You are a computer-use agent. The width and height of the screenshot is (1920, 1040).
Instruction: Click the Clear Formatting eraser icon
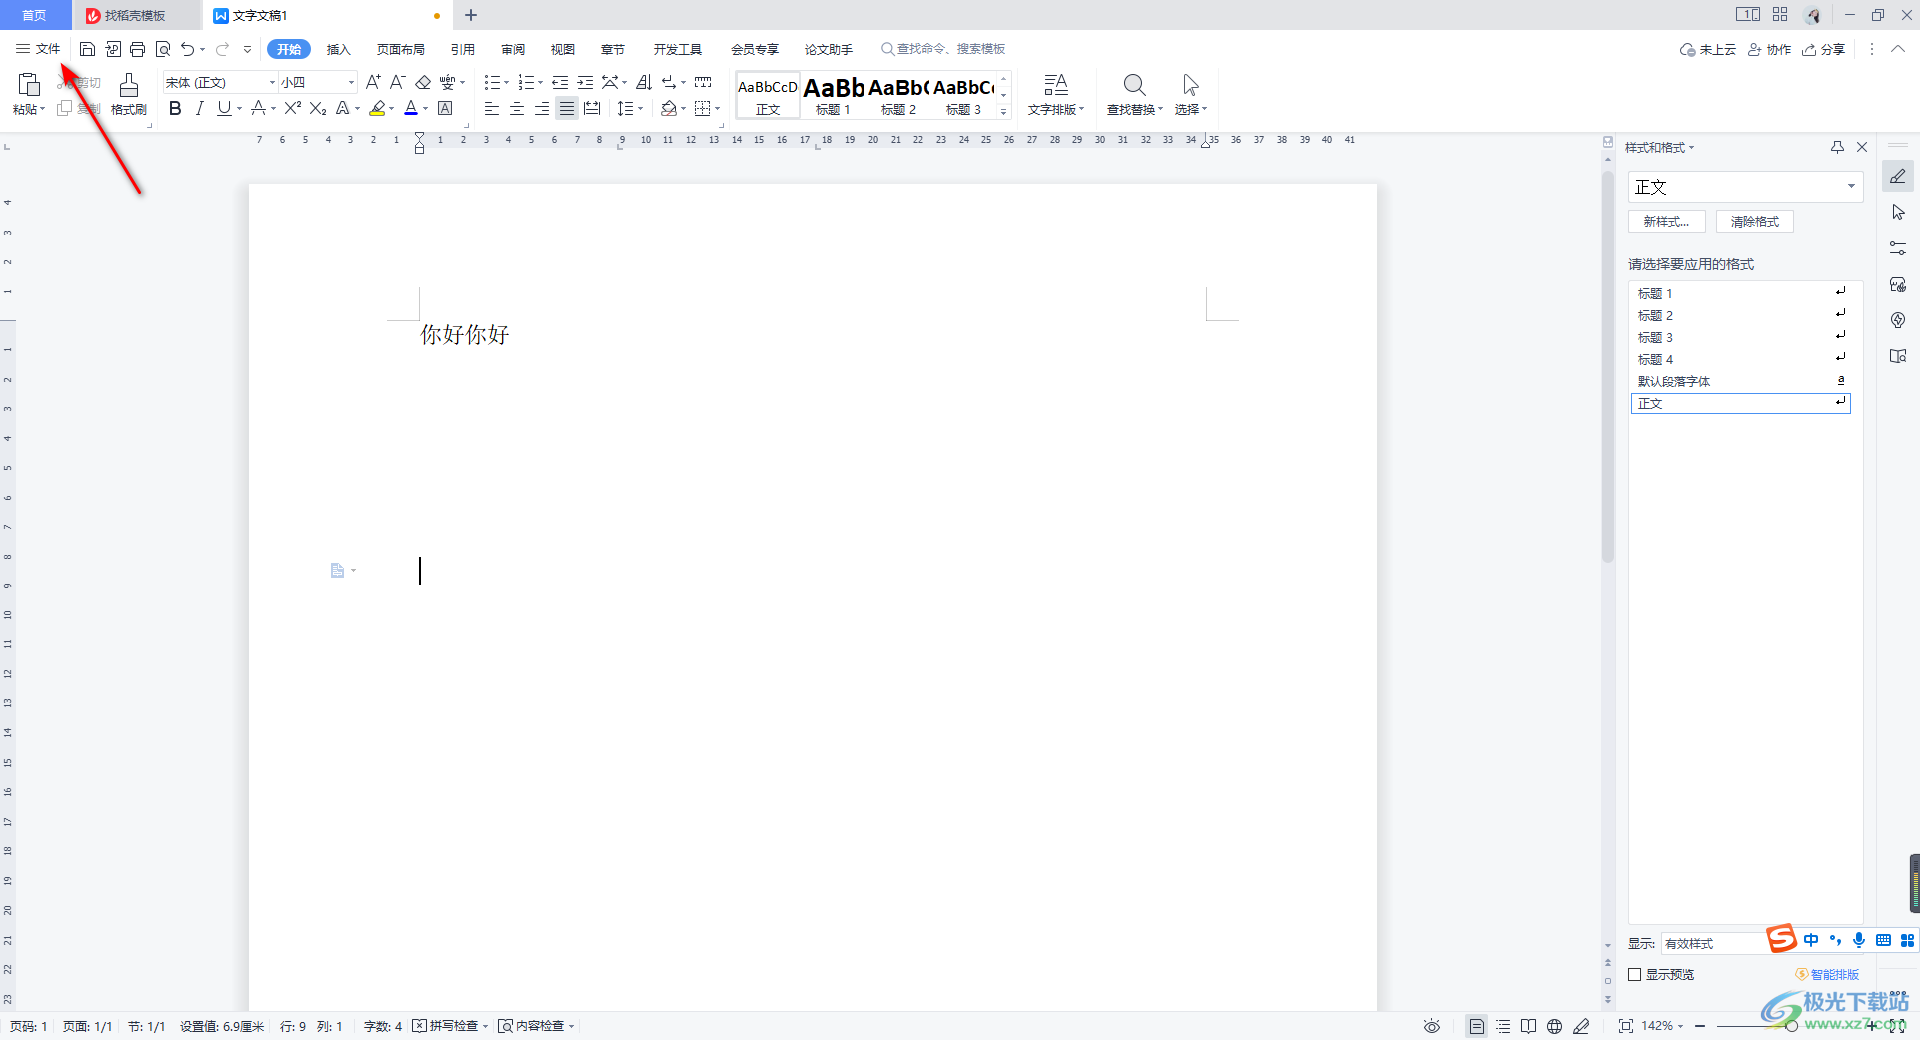pyautogui.click(x=423, y=82)
